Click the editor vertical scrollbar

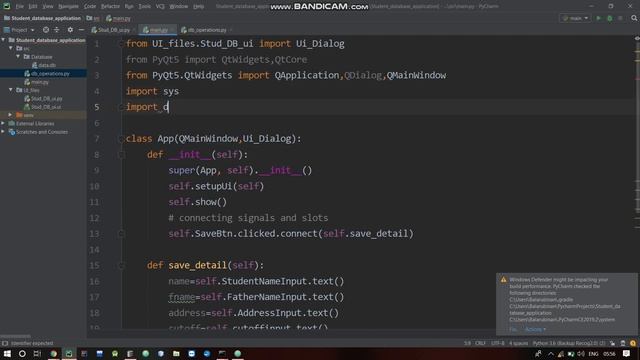(637, 184)
